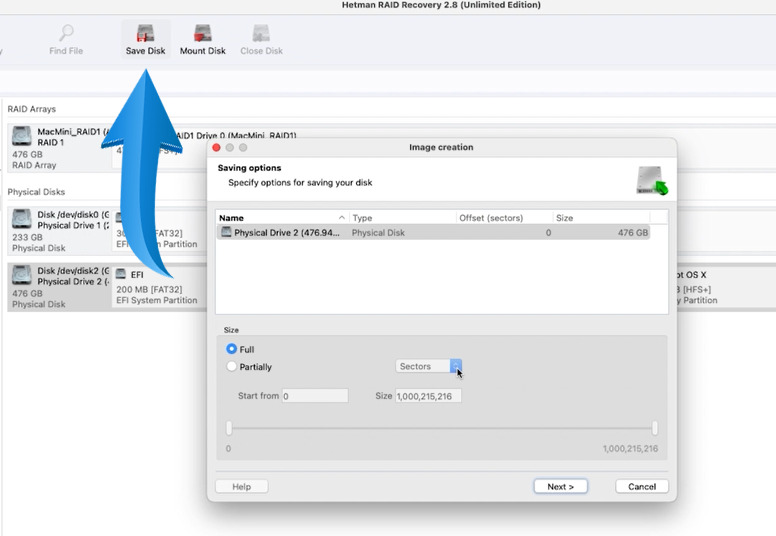Click the Offset (sectors) column header
The height and width of the screenshot is (536, 776).
click(504, 218)
